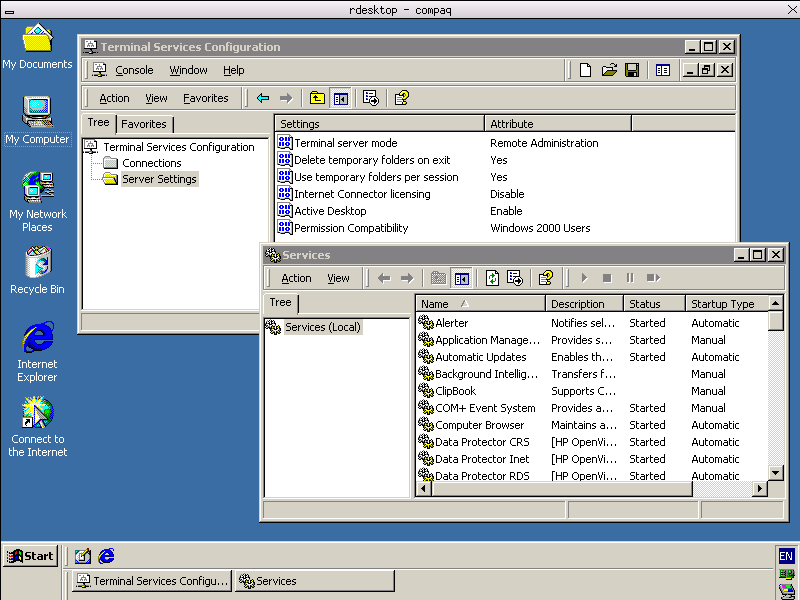The width and height of the screenshot is (800, 600).
Task: Select the Automatic Updates service
Action: point(481,357)
